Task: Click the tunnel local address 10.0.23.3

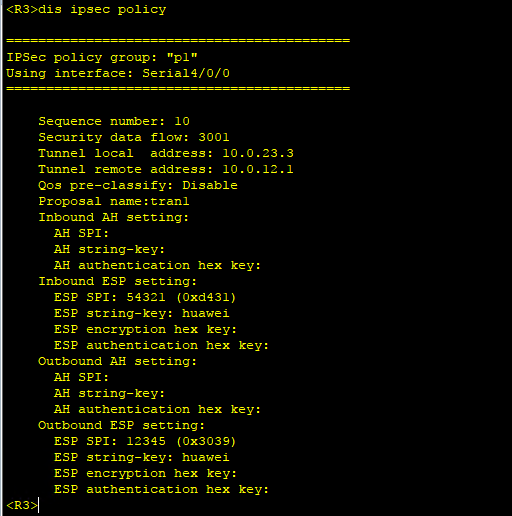Action: (258, 153)
